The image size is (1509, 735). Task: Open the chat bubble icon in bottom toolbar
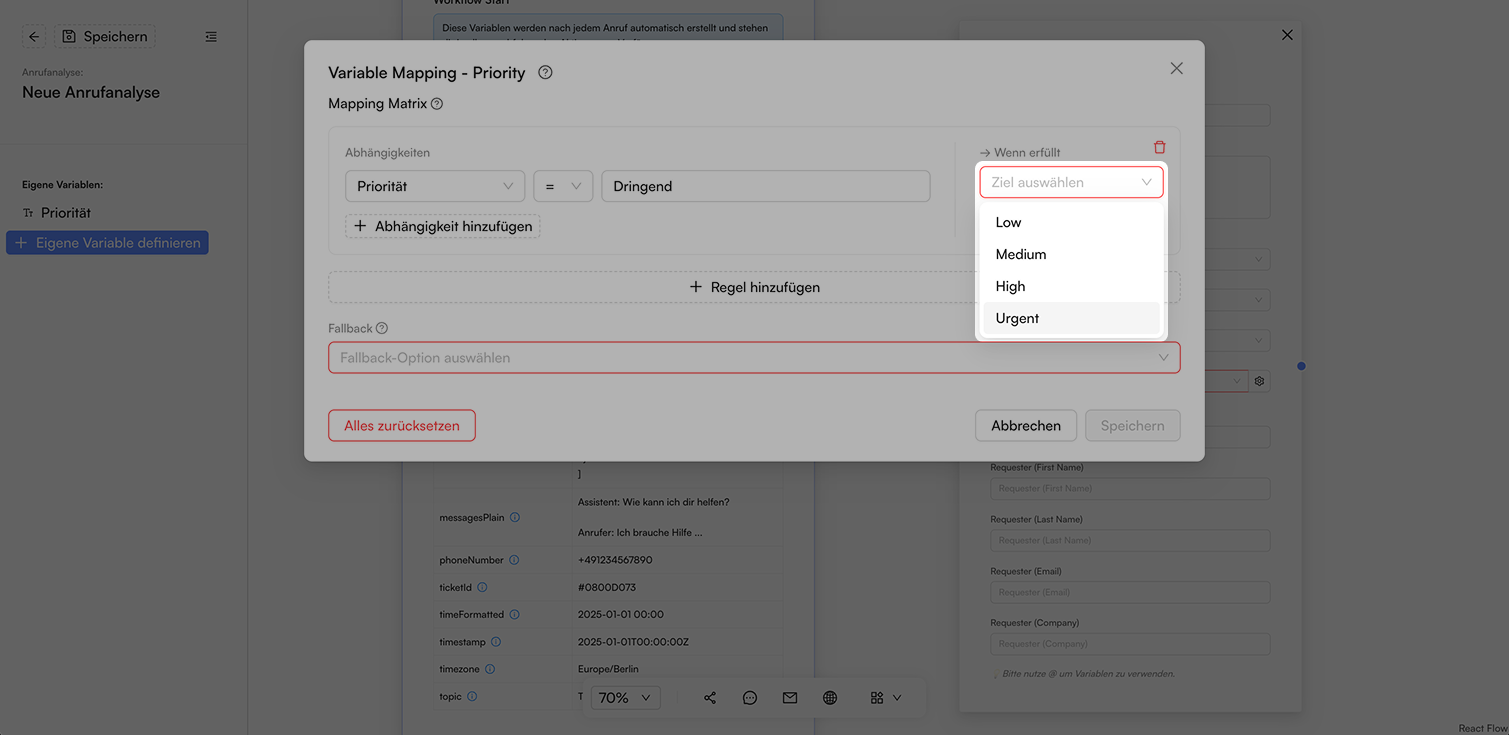750,698
